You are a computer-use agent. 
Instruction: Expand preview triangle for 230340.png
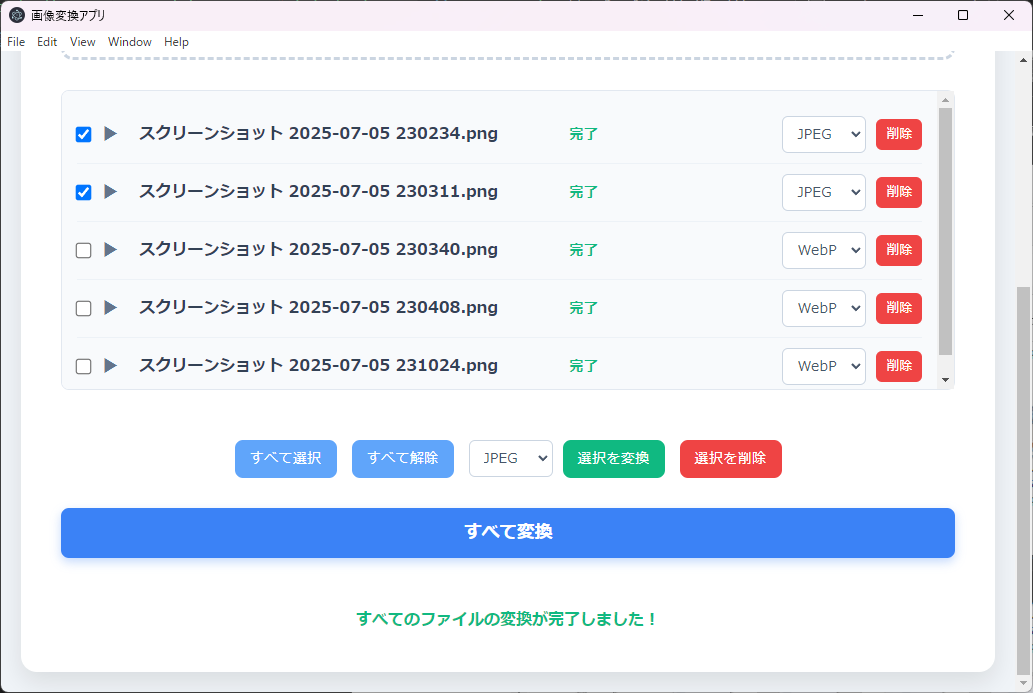tap(111, 250)
